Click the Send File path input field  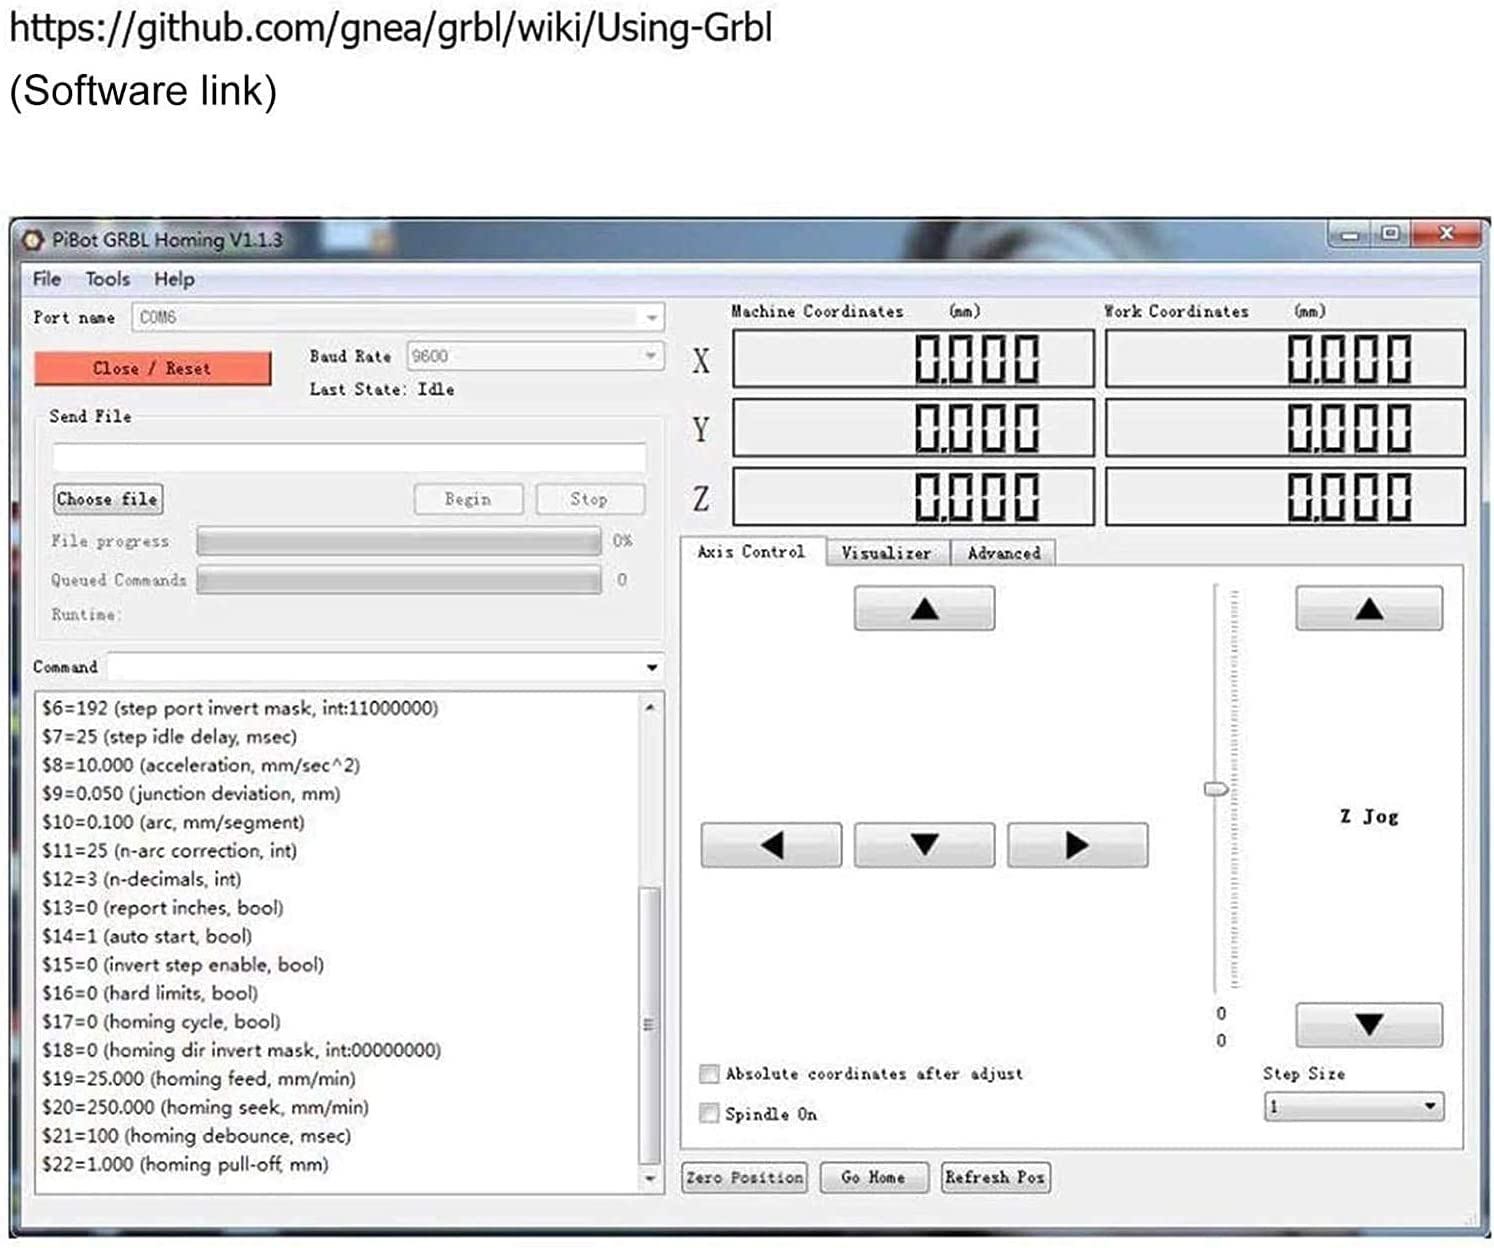pyautogui.click(x=349, y=457)
